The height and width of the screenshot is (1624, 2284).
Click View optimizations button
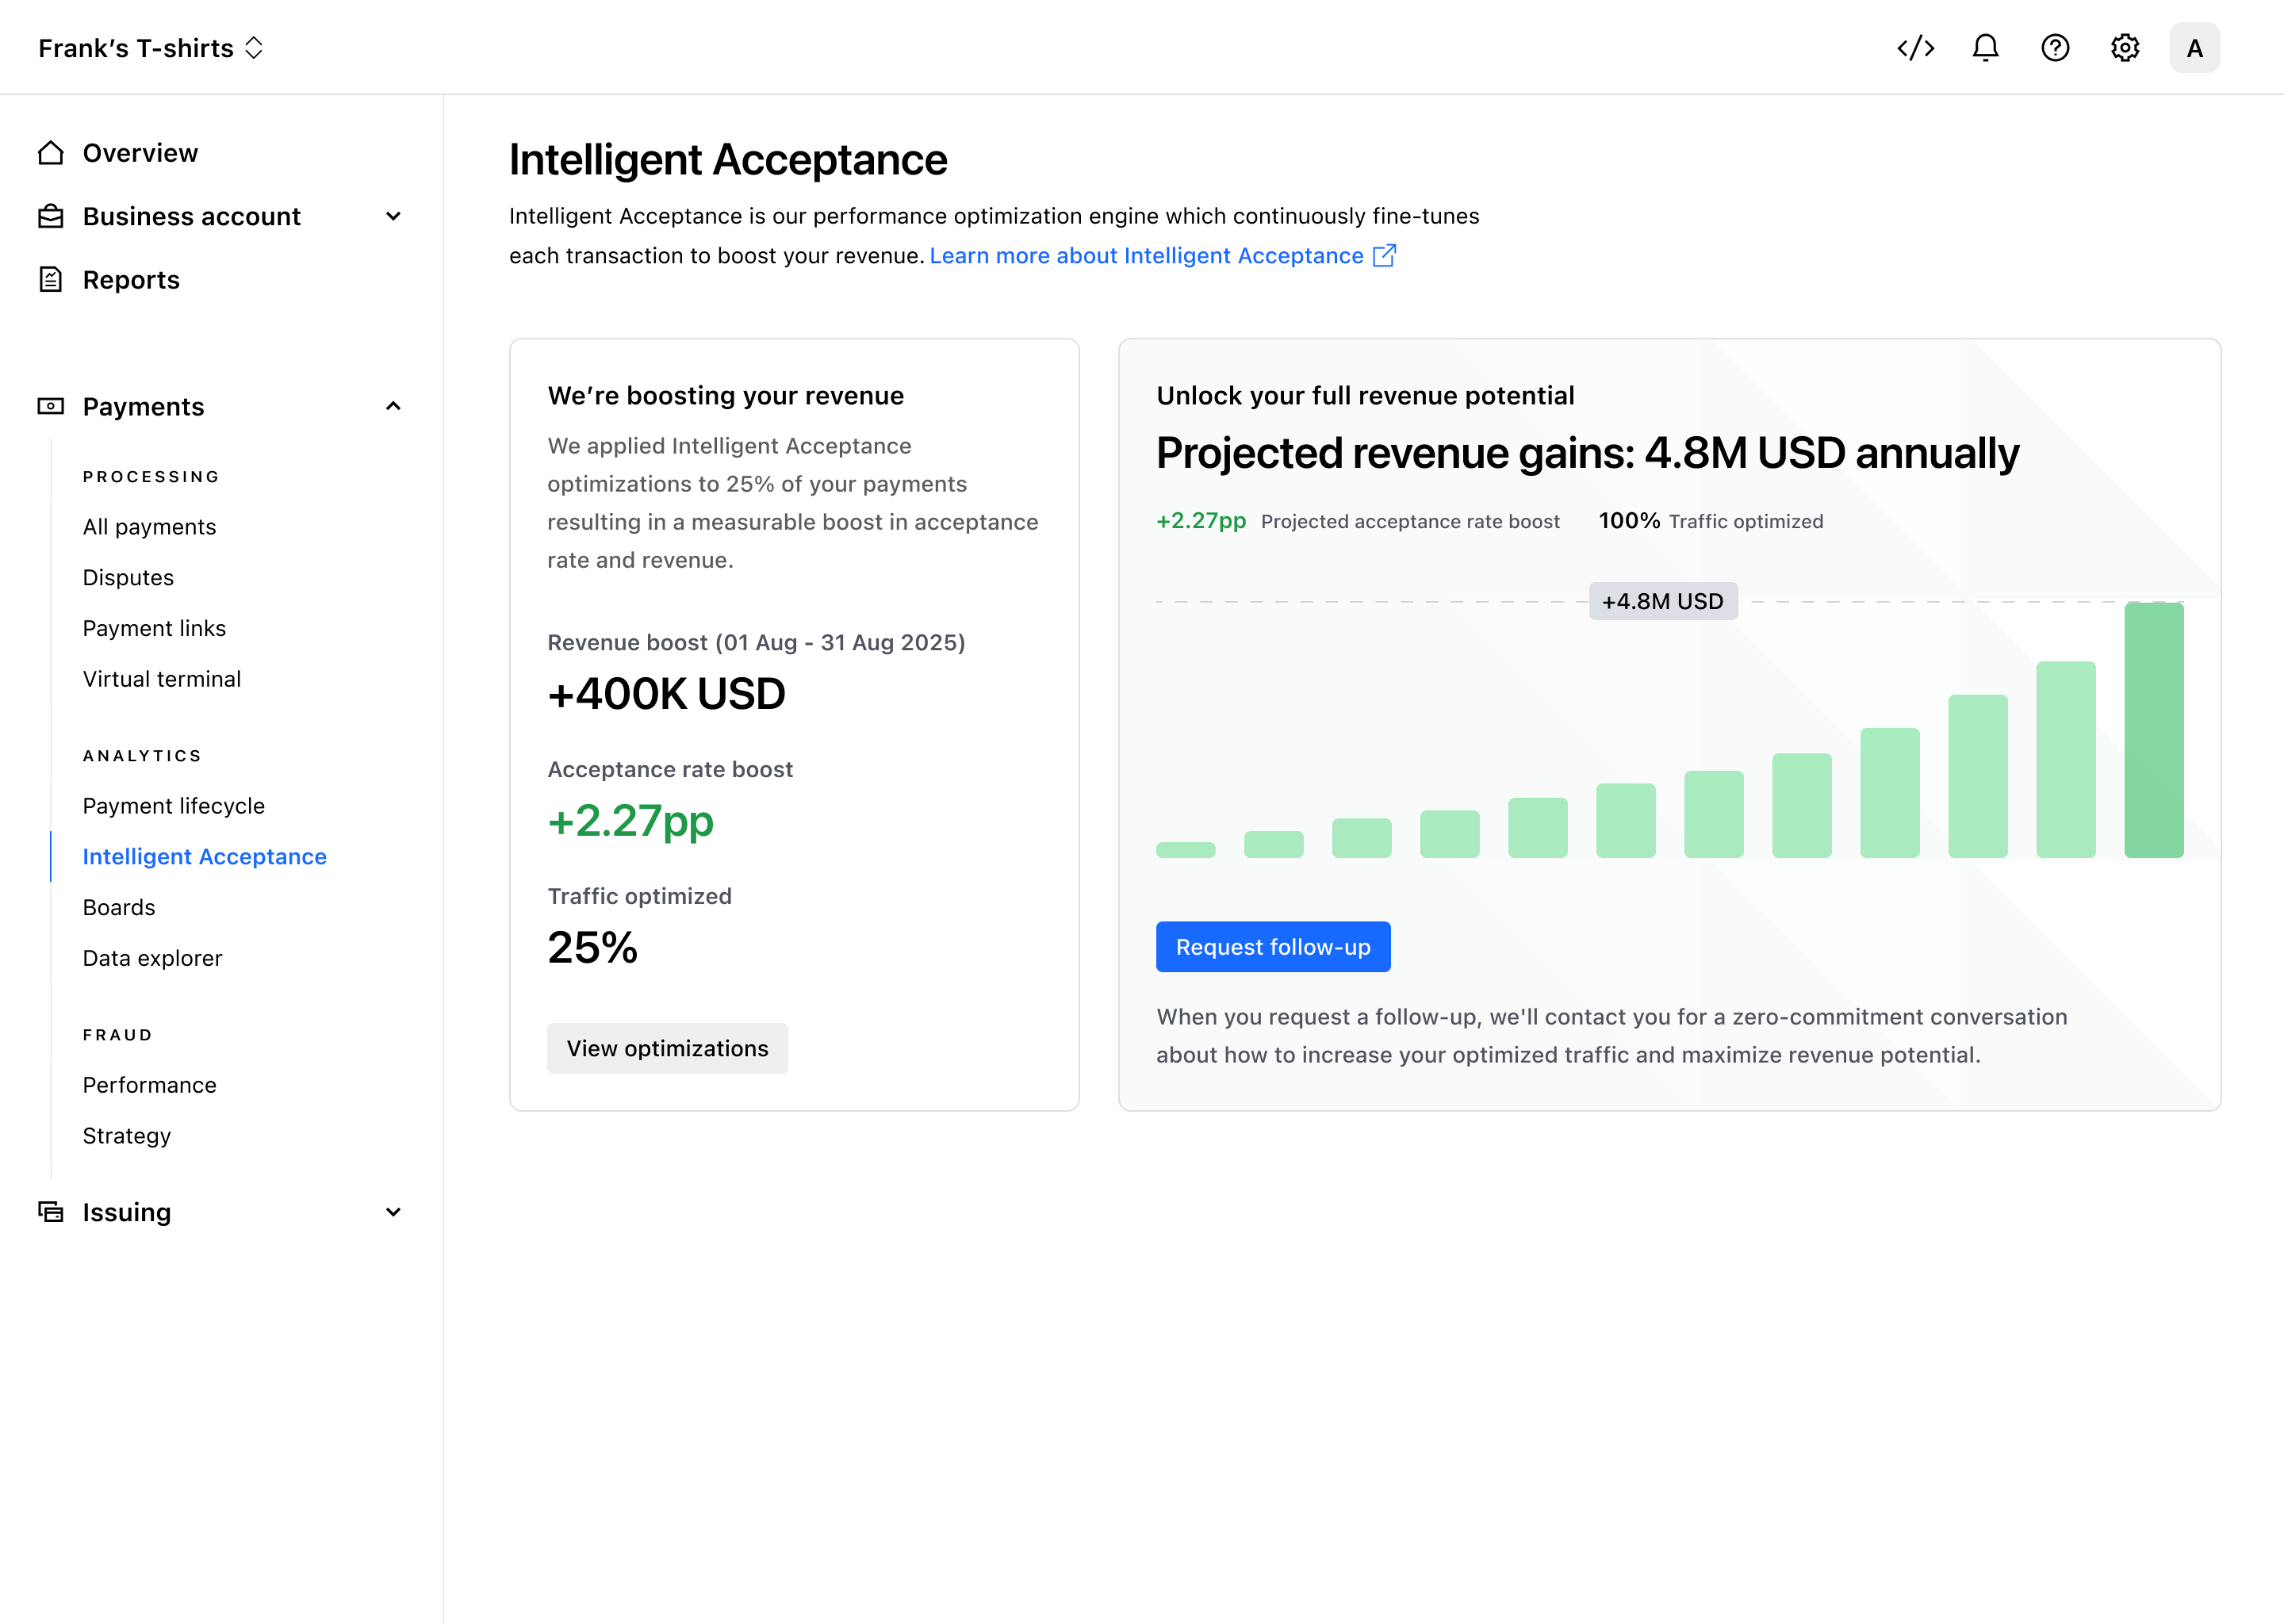[x=667, y=1048]
